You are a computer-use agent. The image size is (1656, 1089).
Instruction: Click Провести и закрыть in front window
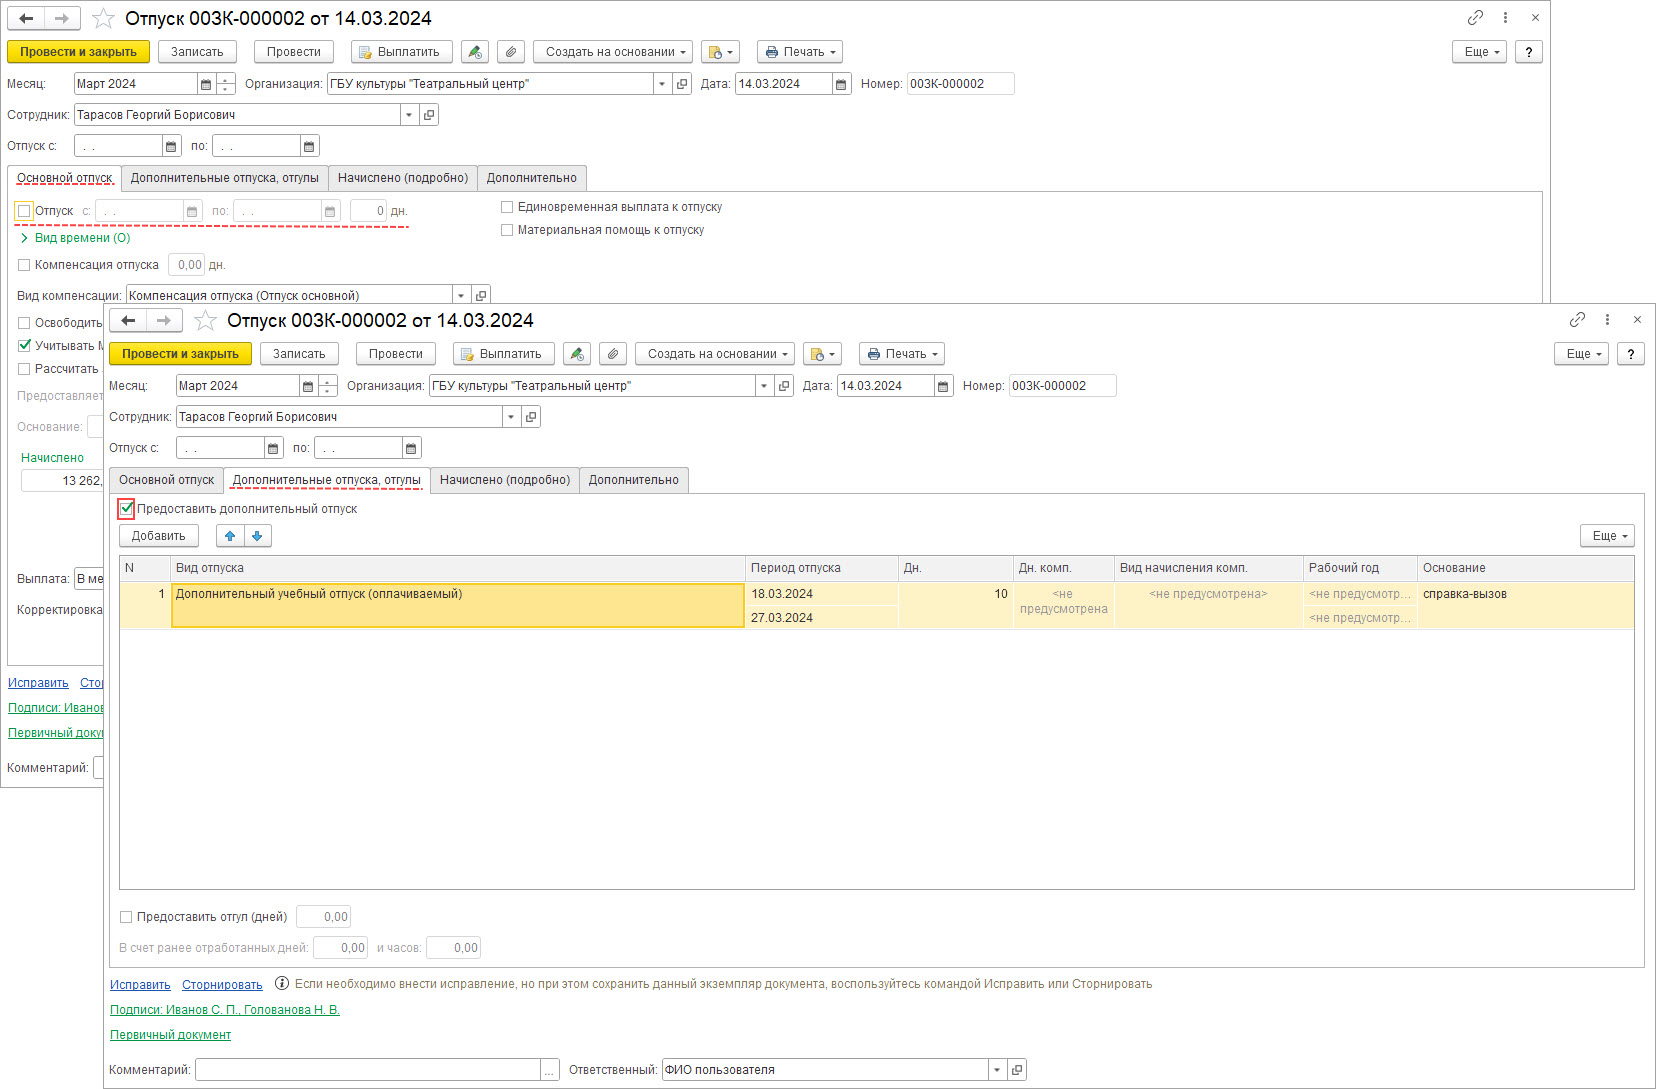[180, 354]
